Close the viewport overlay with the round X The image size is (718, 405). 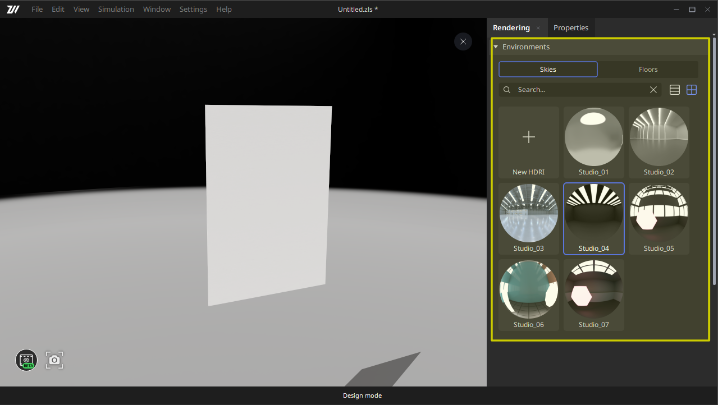tap(462, 41)
